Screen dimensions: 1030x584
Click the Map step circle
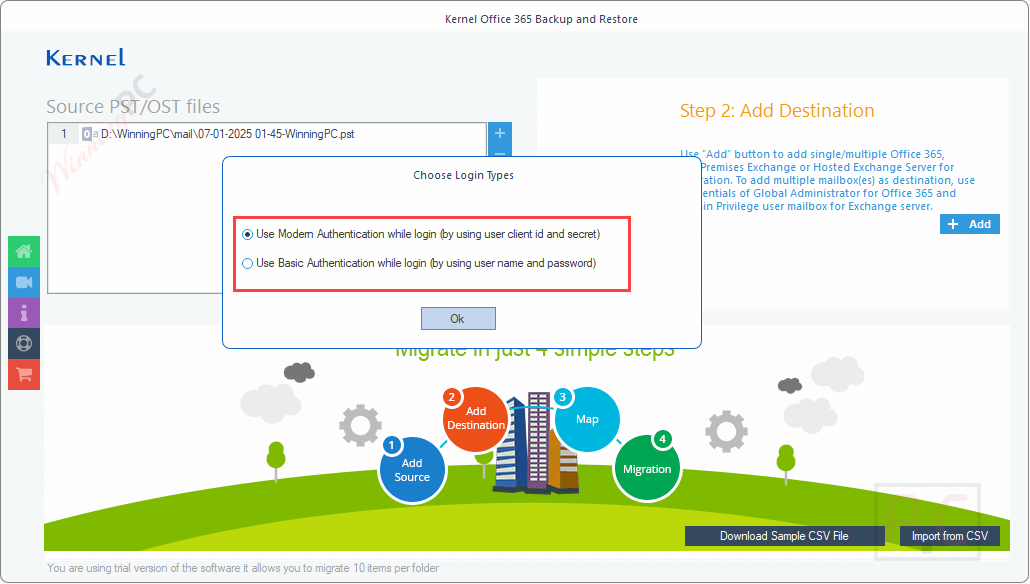tap(588, 420)
